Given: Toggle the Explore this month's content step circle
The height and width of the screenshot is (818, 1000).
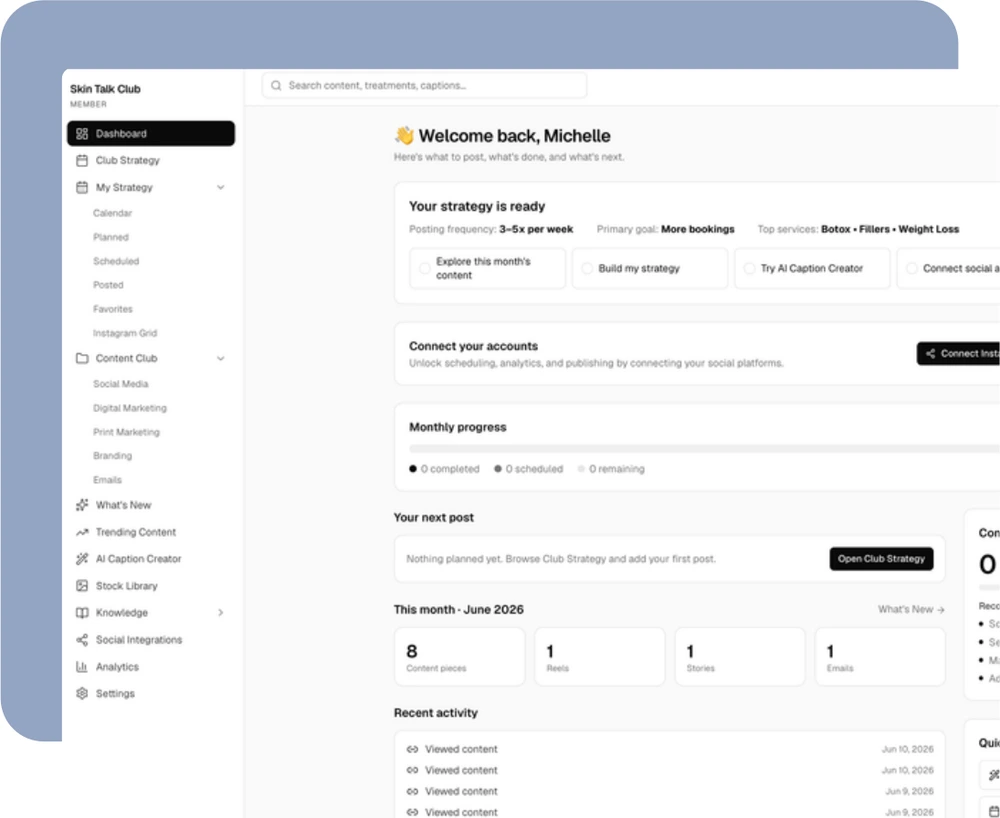Looking at the screenshot, I should click(x=424, y=268).
